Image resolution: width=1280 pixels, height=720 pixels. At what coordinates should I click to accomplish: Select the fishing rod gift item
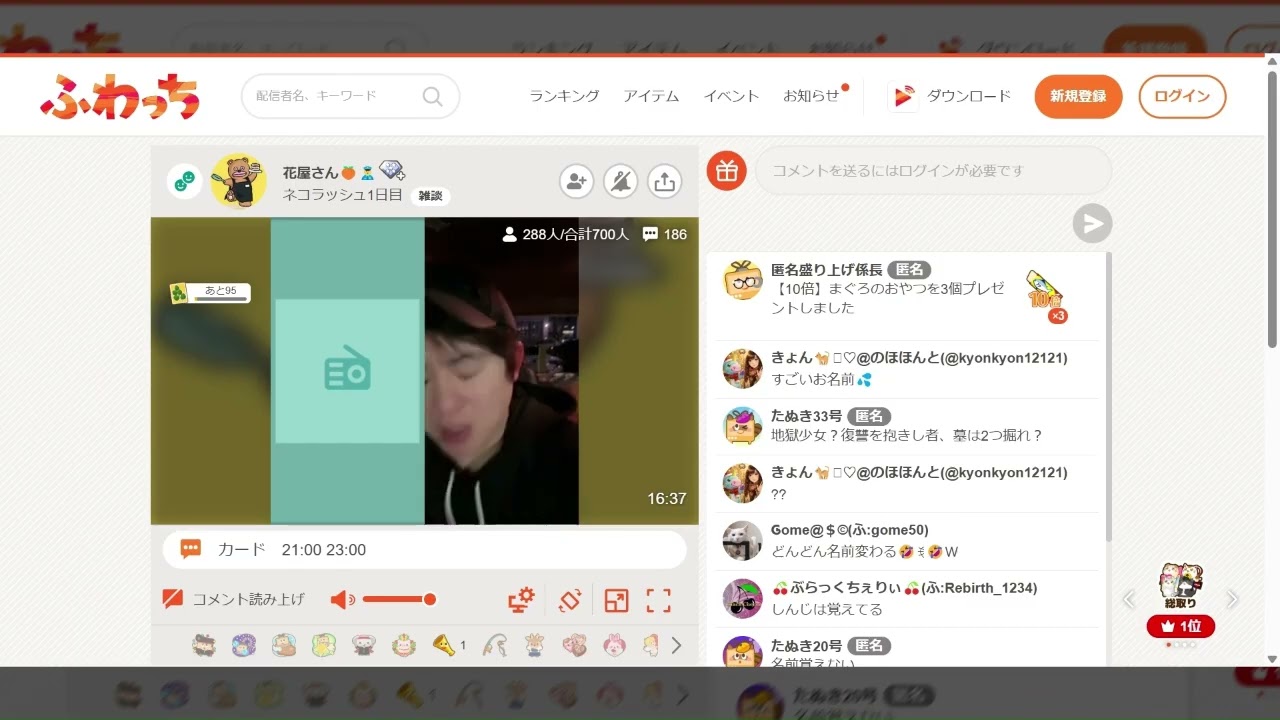pyautogui.click(x=496, y=645)
